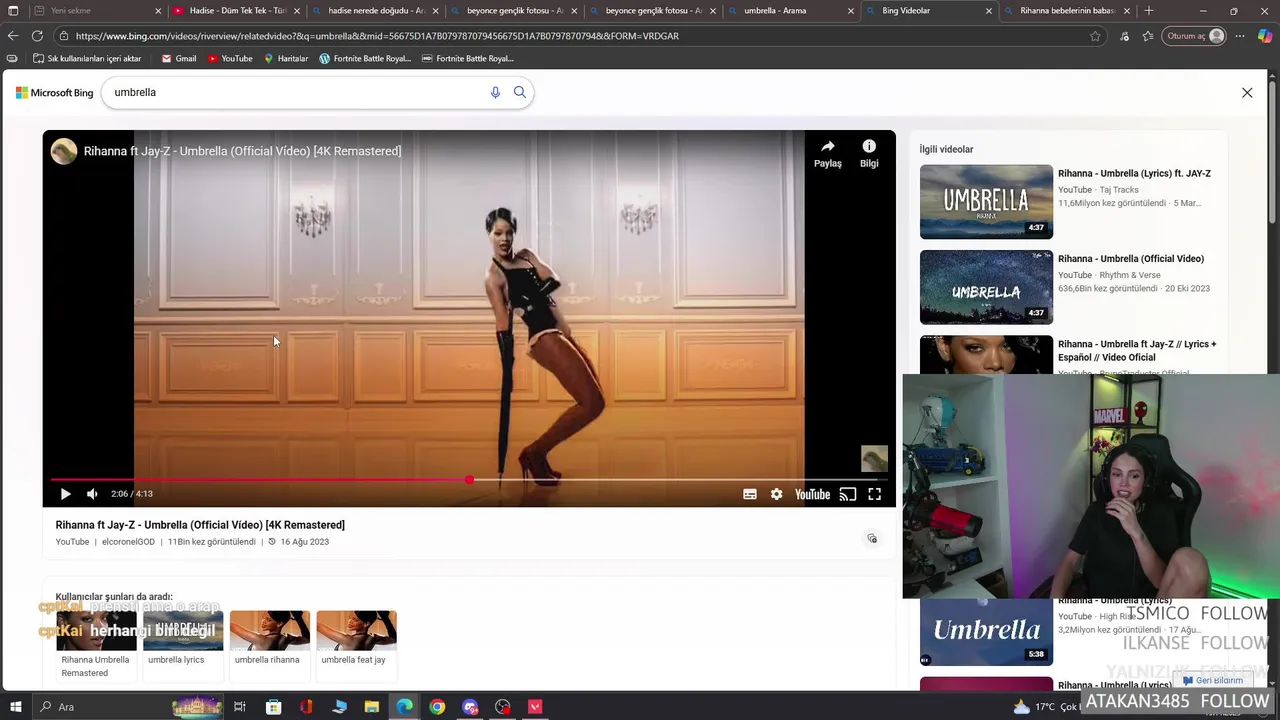The image size is (1280, 720).
Task: Click the Microsoft Bing logo
Action: tap(54, 93)
